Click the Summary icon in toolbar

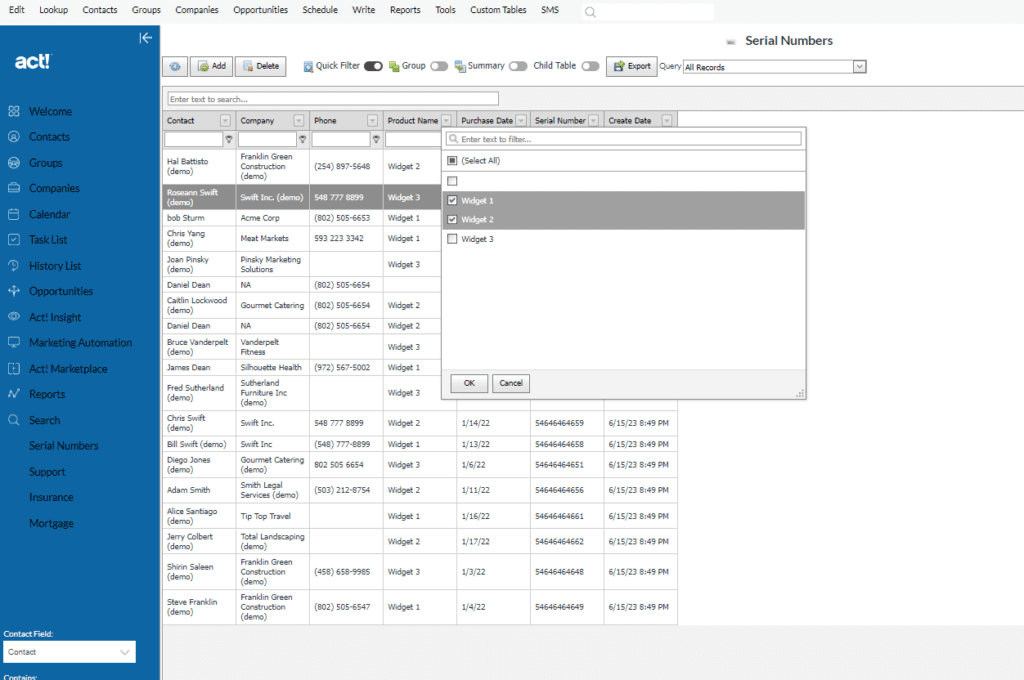coord(460,67)
